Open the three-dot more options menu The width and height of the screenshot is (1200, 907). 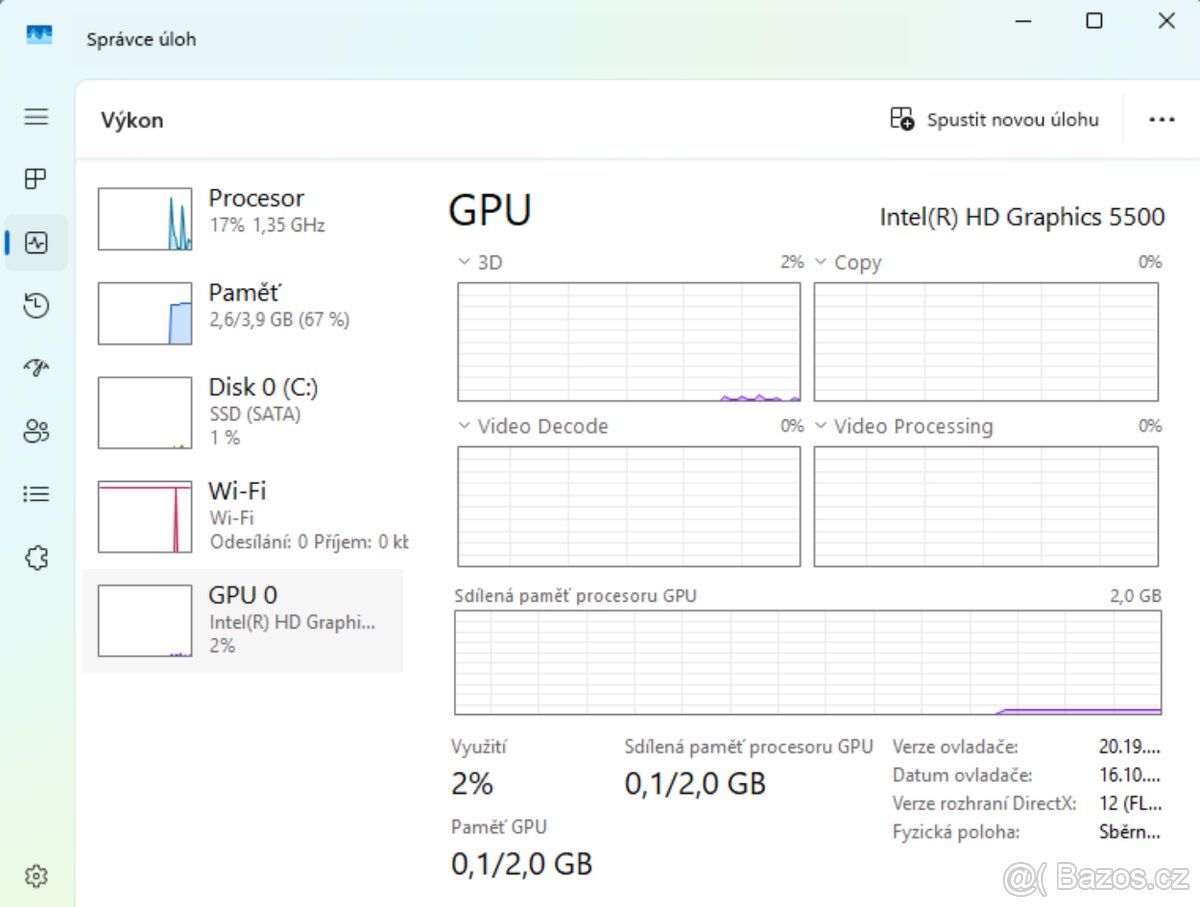(1161, 120)
